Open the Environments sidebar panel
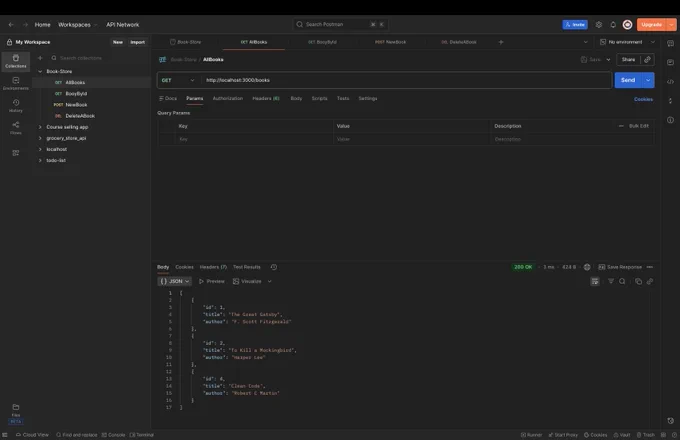 click(x=16, y=83)
